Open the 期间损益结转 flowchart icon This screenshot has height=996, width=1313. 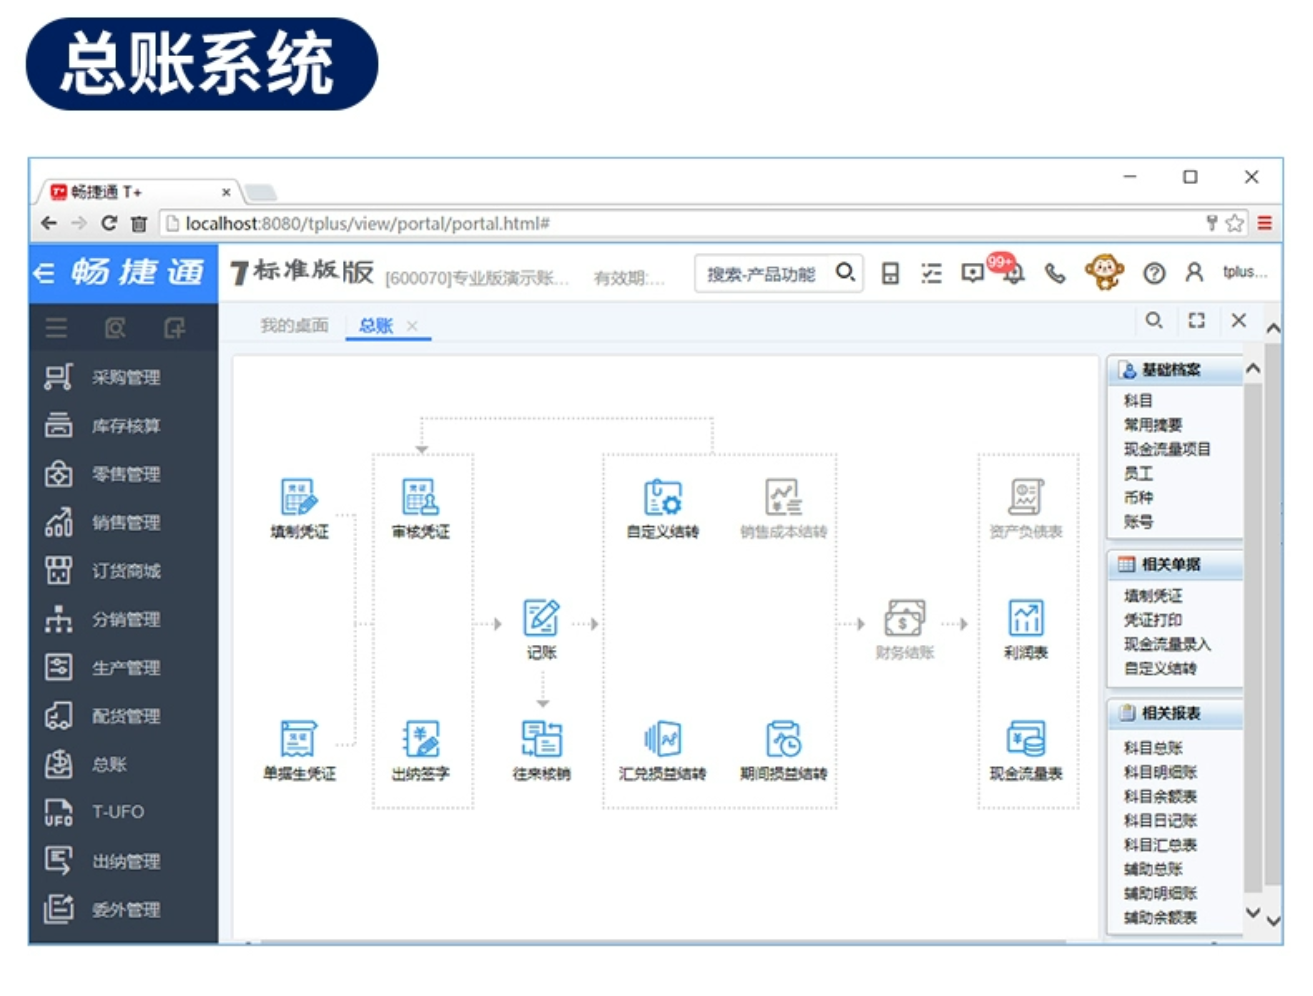point(783,739)
